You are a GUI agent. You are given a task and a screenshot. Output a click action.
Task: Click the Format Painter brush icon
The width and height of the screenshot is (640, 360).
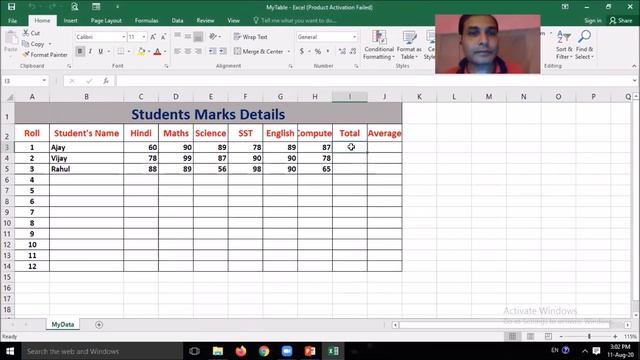pos(26,54)
